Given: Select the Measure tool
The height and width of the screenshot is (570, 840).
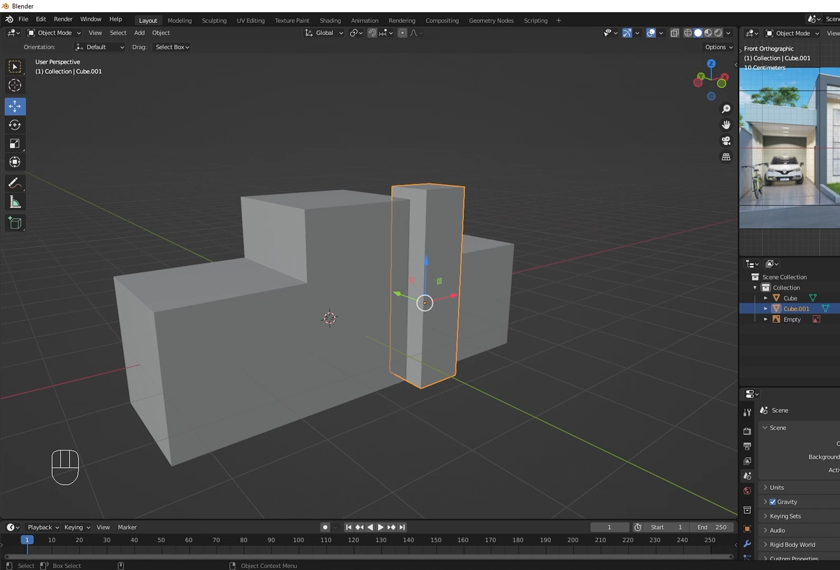Looking at the screenshot, I should coord(15,203).
